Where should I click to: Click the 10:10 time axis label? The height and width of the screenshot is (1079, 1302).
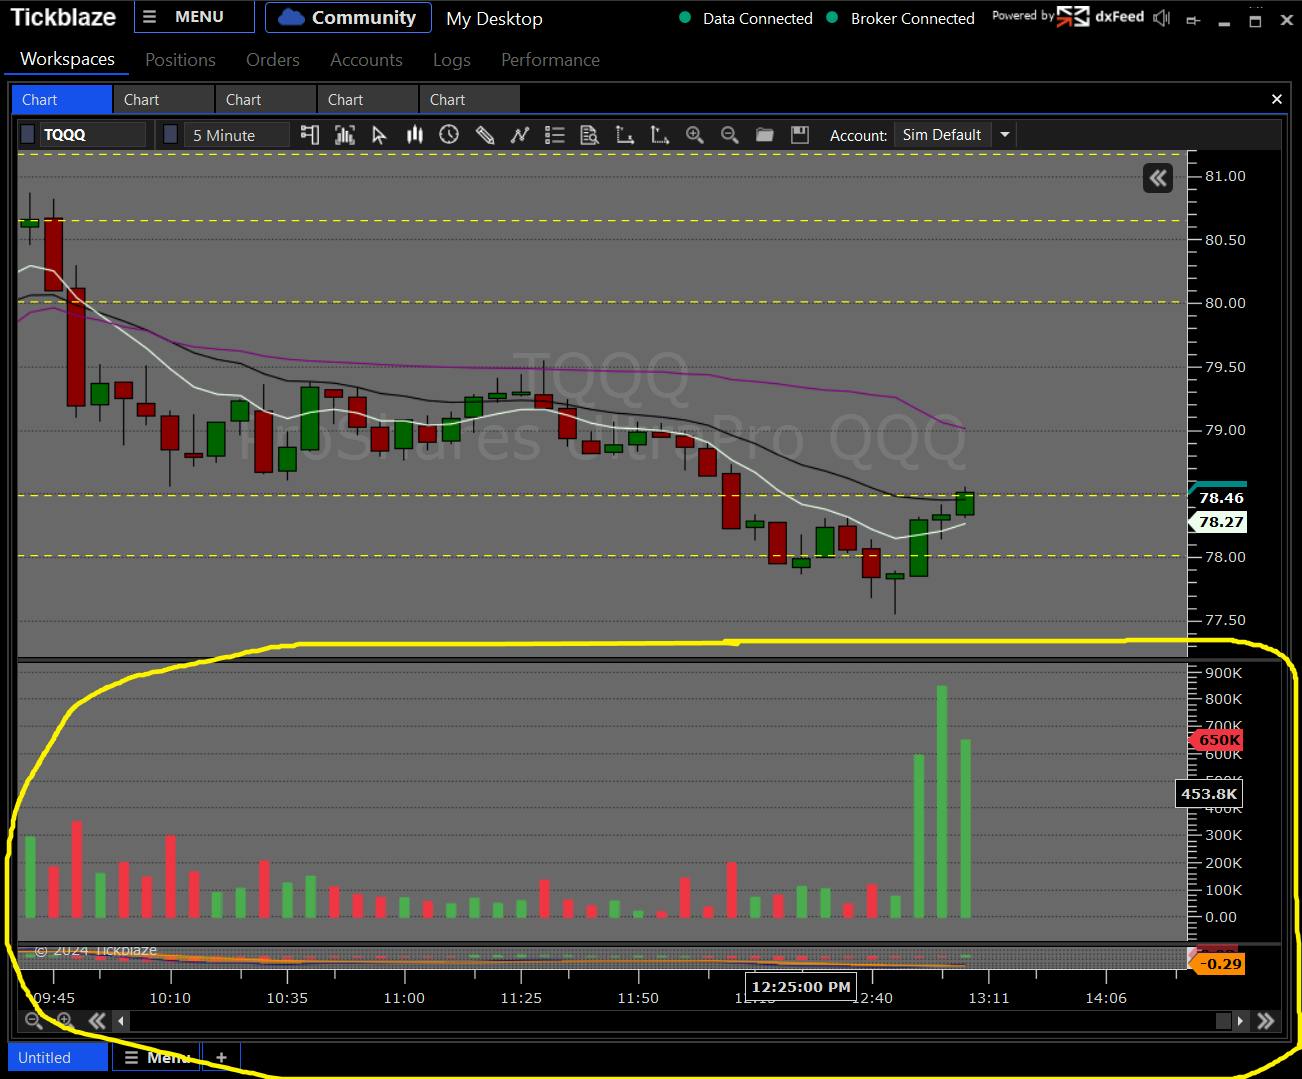[x=170, y=998]
